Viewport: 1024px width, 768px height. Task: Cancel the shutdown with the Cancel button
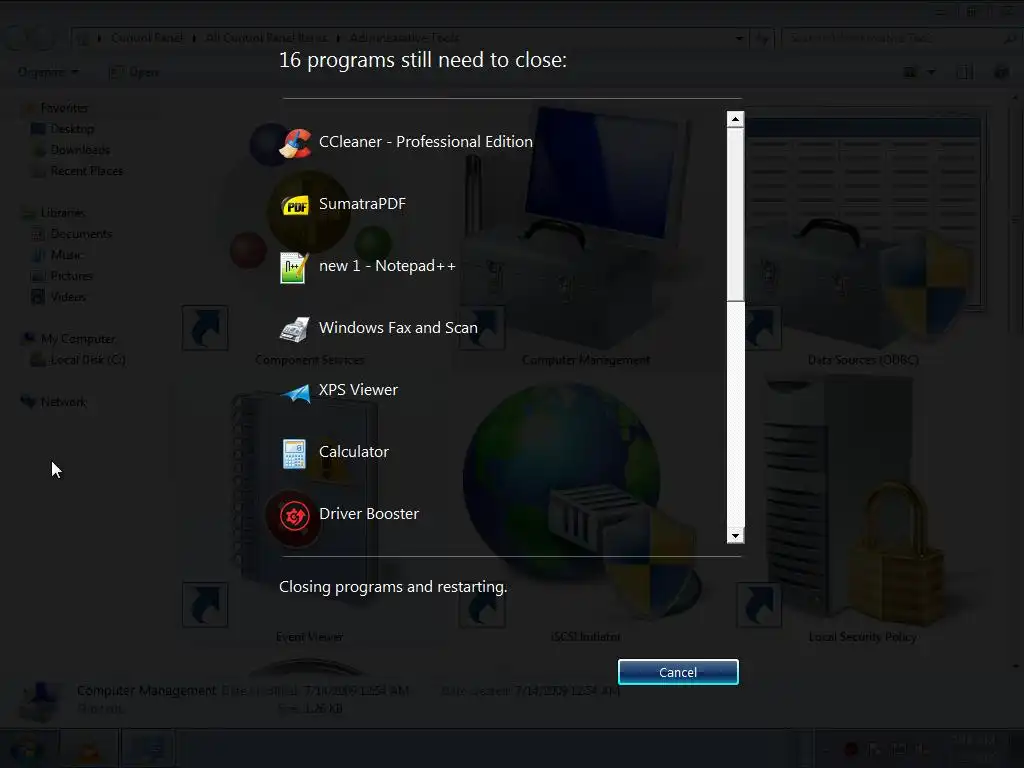pyautogui.click(x=678, y=672)
